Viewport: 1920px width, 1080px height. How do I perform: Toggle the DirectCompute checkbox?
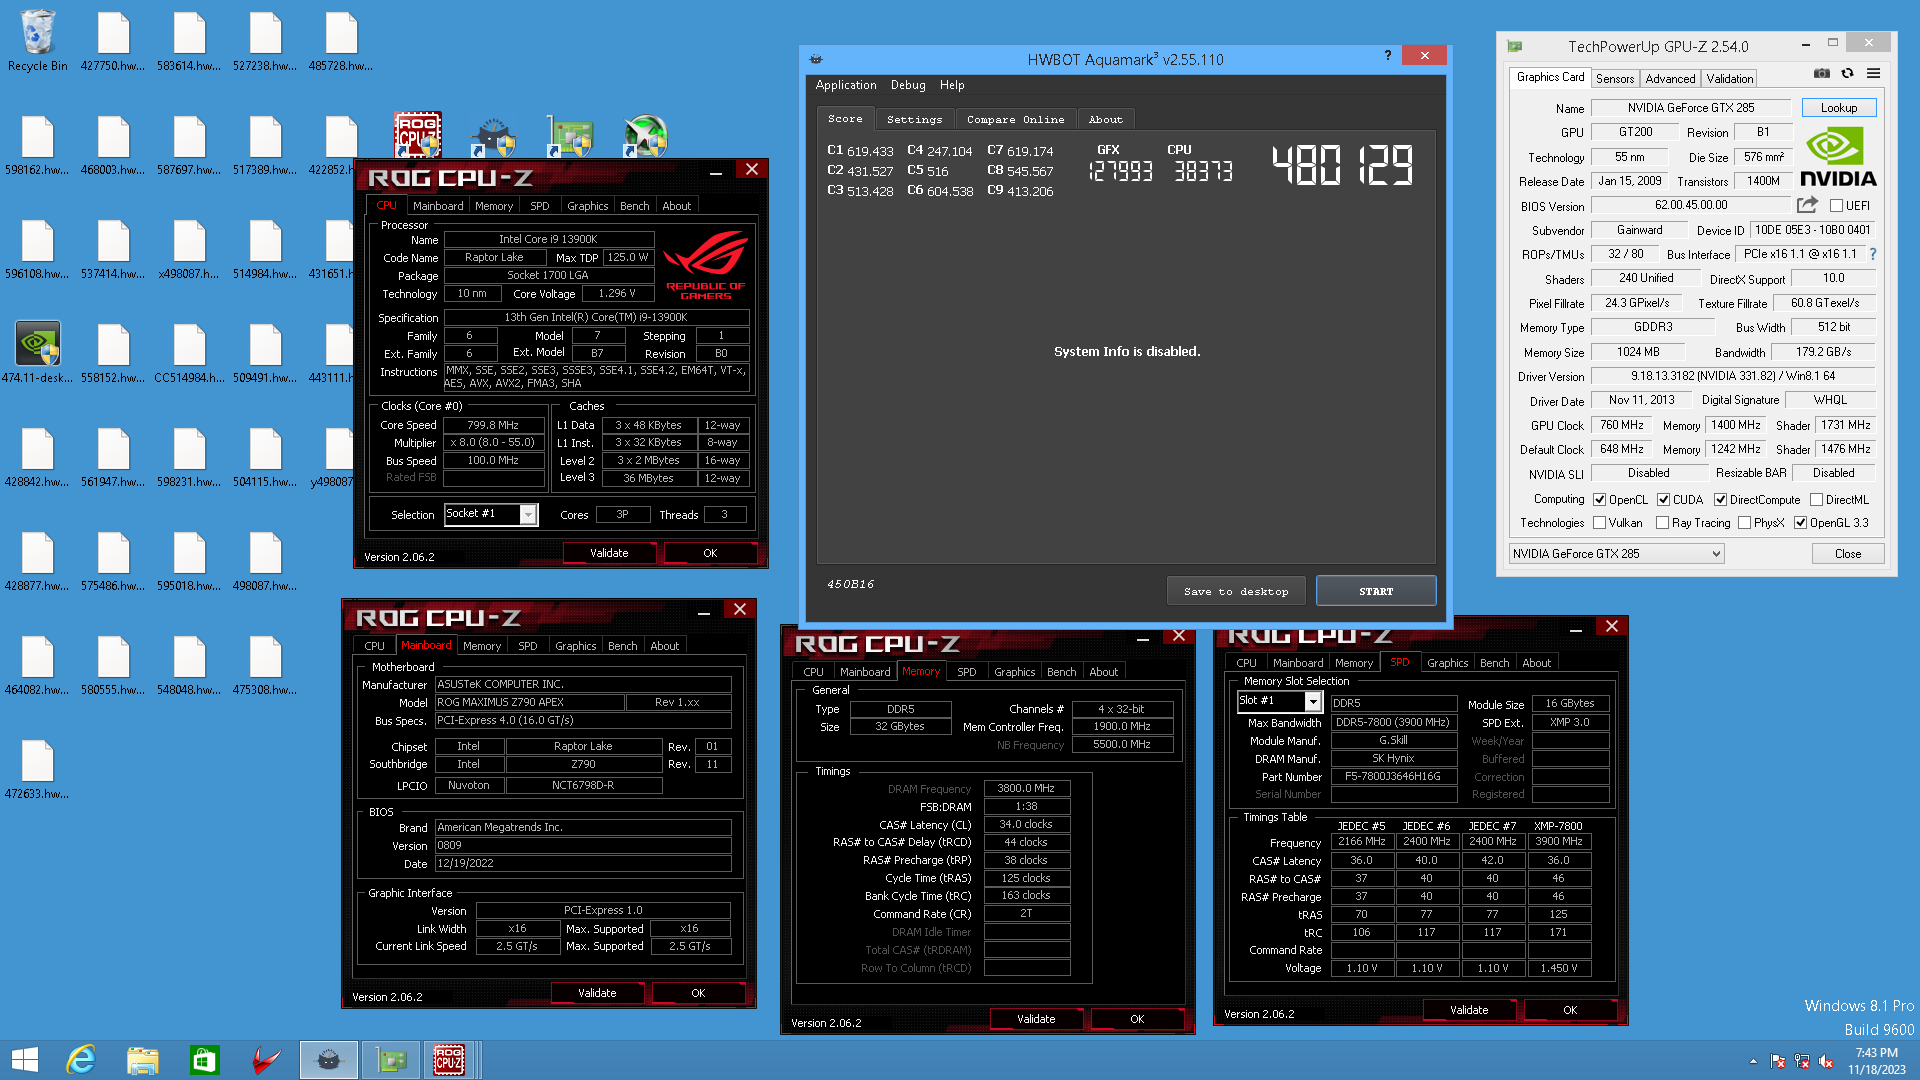[1720, 500]
